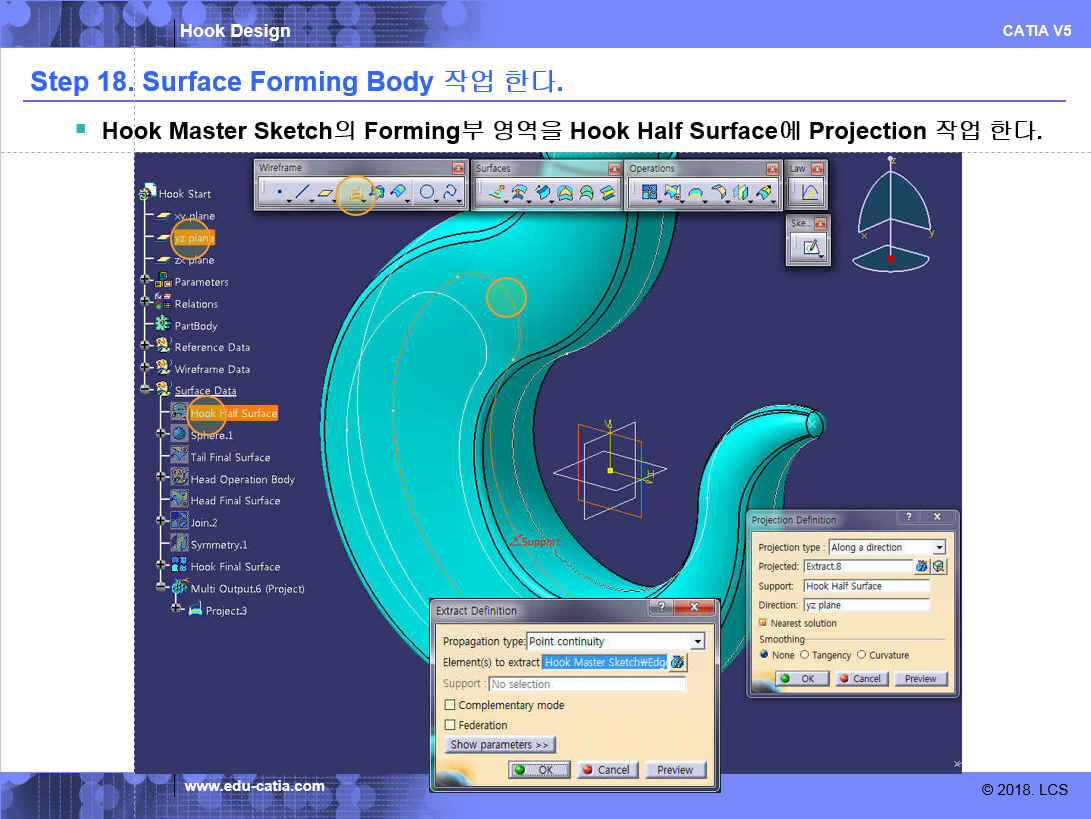Click the Projection tool in Wireframe toolbar
This screenshot has height=819, width=1091.
coord(355,193)
